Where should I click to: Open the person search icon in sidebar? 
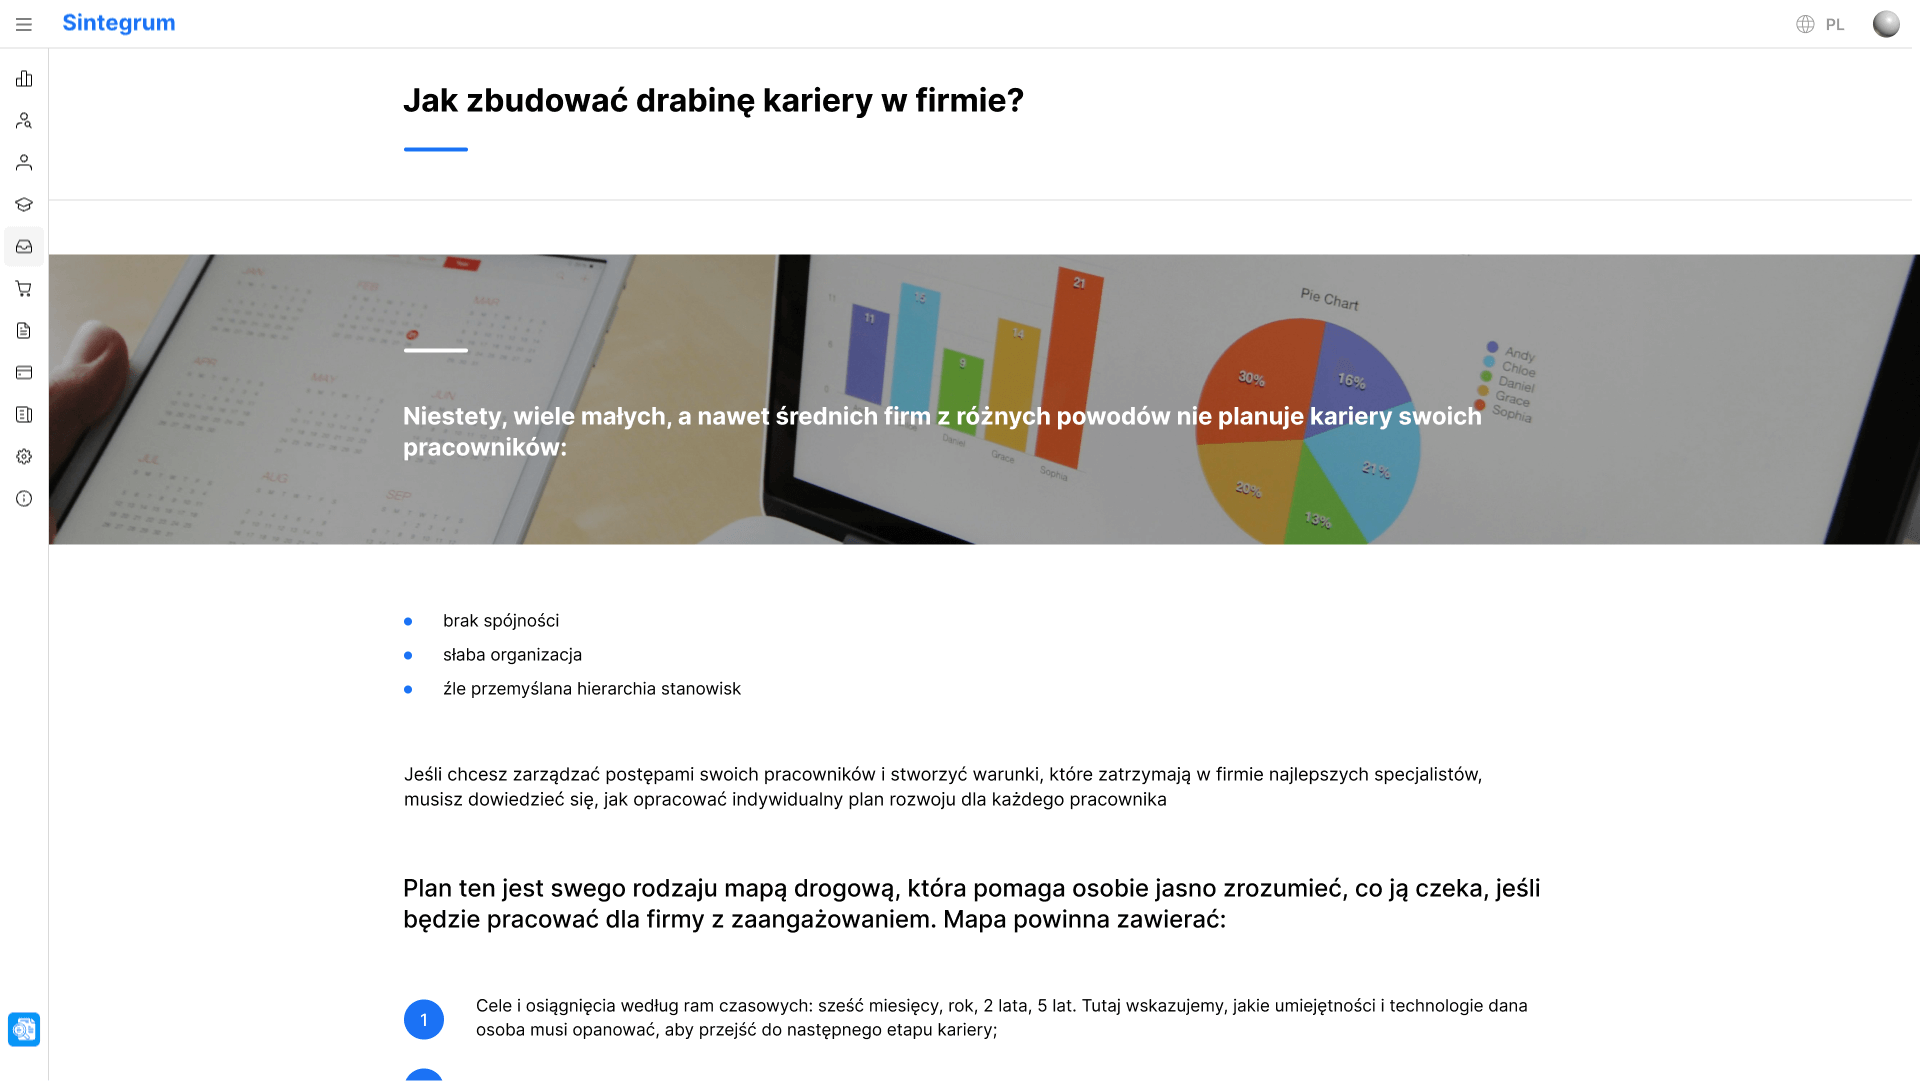point(24,121)
